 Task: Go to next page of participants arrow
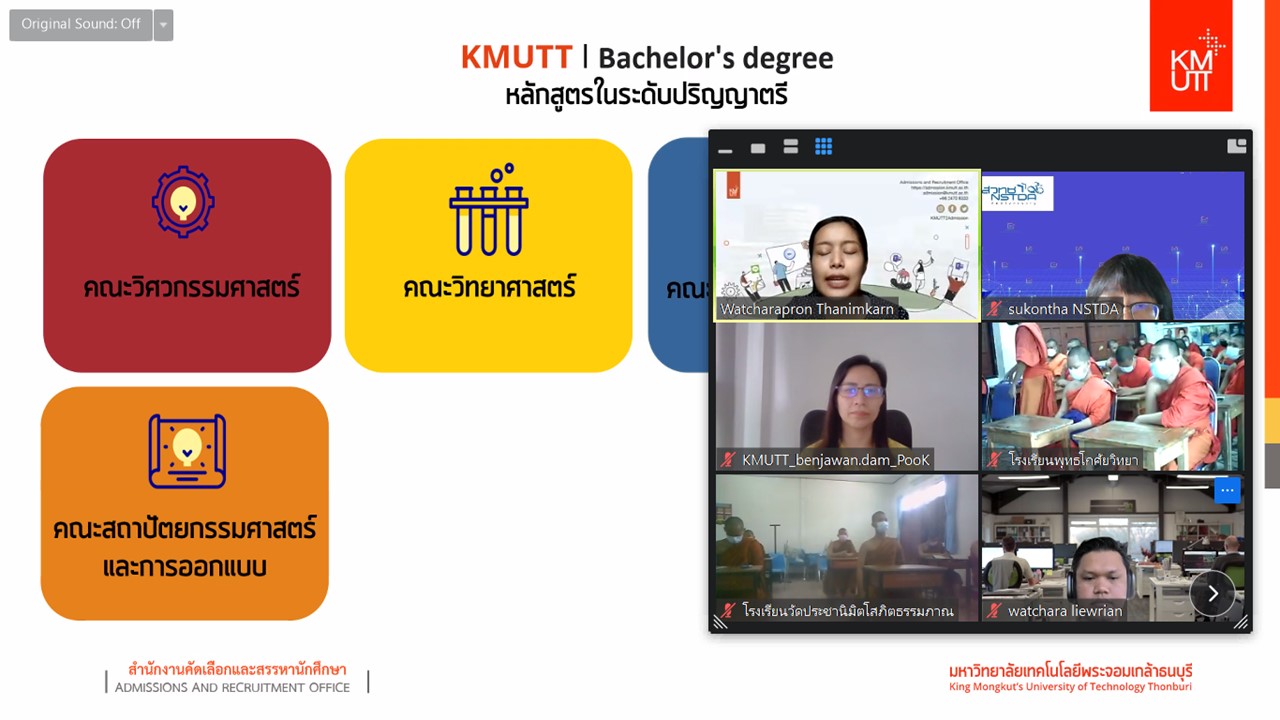(1212, 594)
